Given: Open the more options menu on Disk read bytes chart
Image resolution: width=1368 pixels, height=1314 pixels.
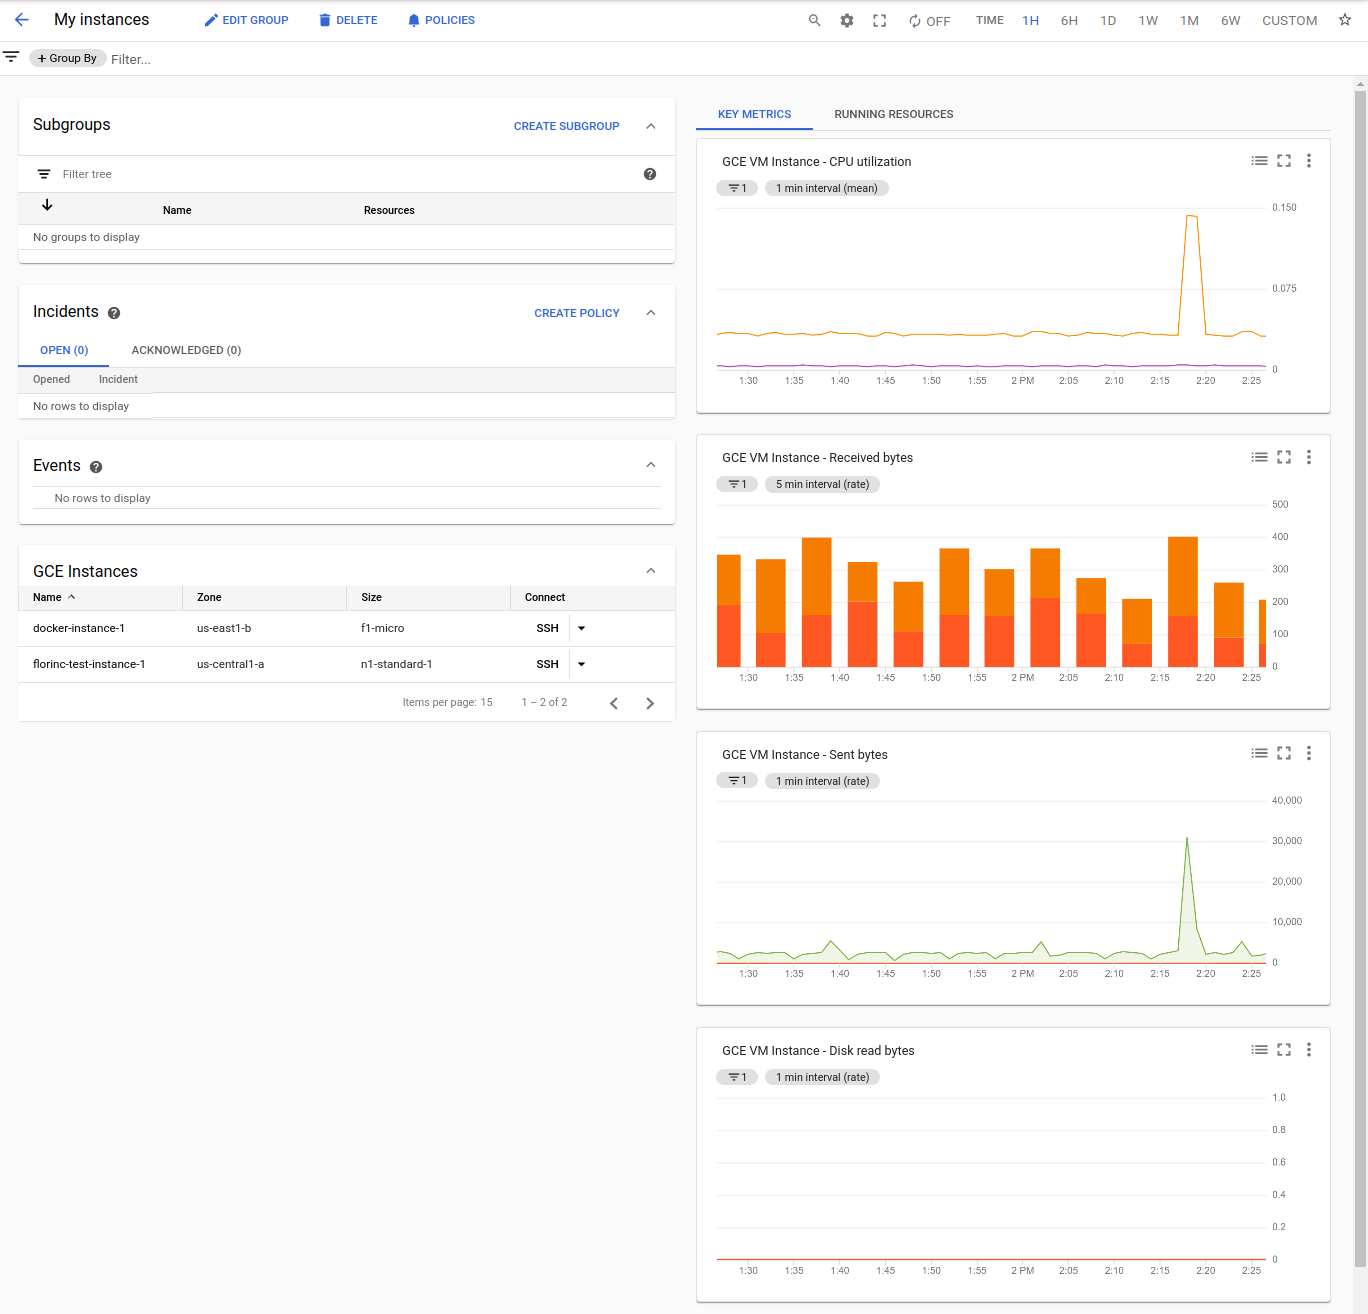Looking at the screenshot, I should pos(1309,1050).
